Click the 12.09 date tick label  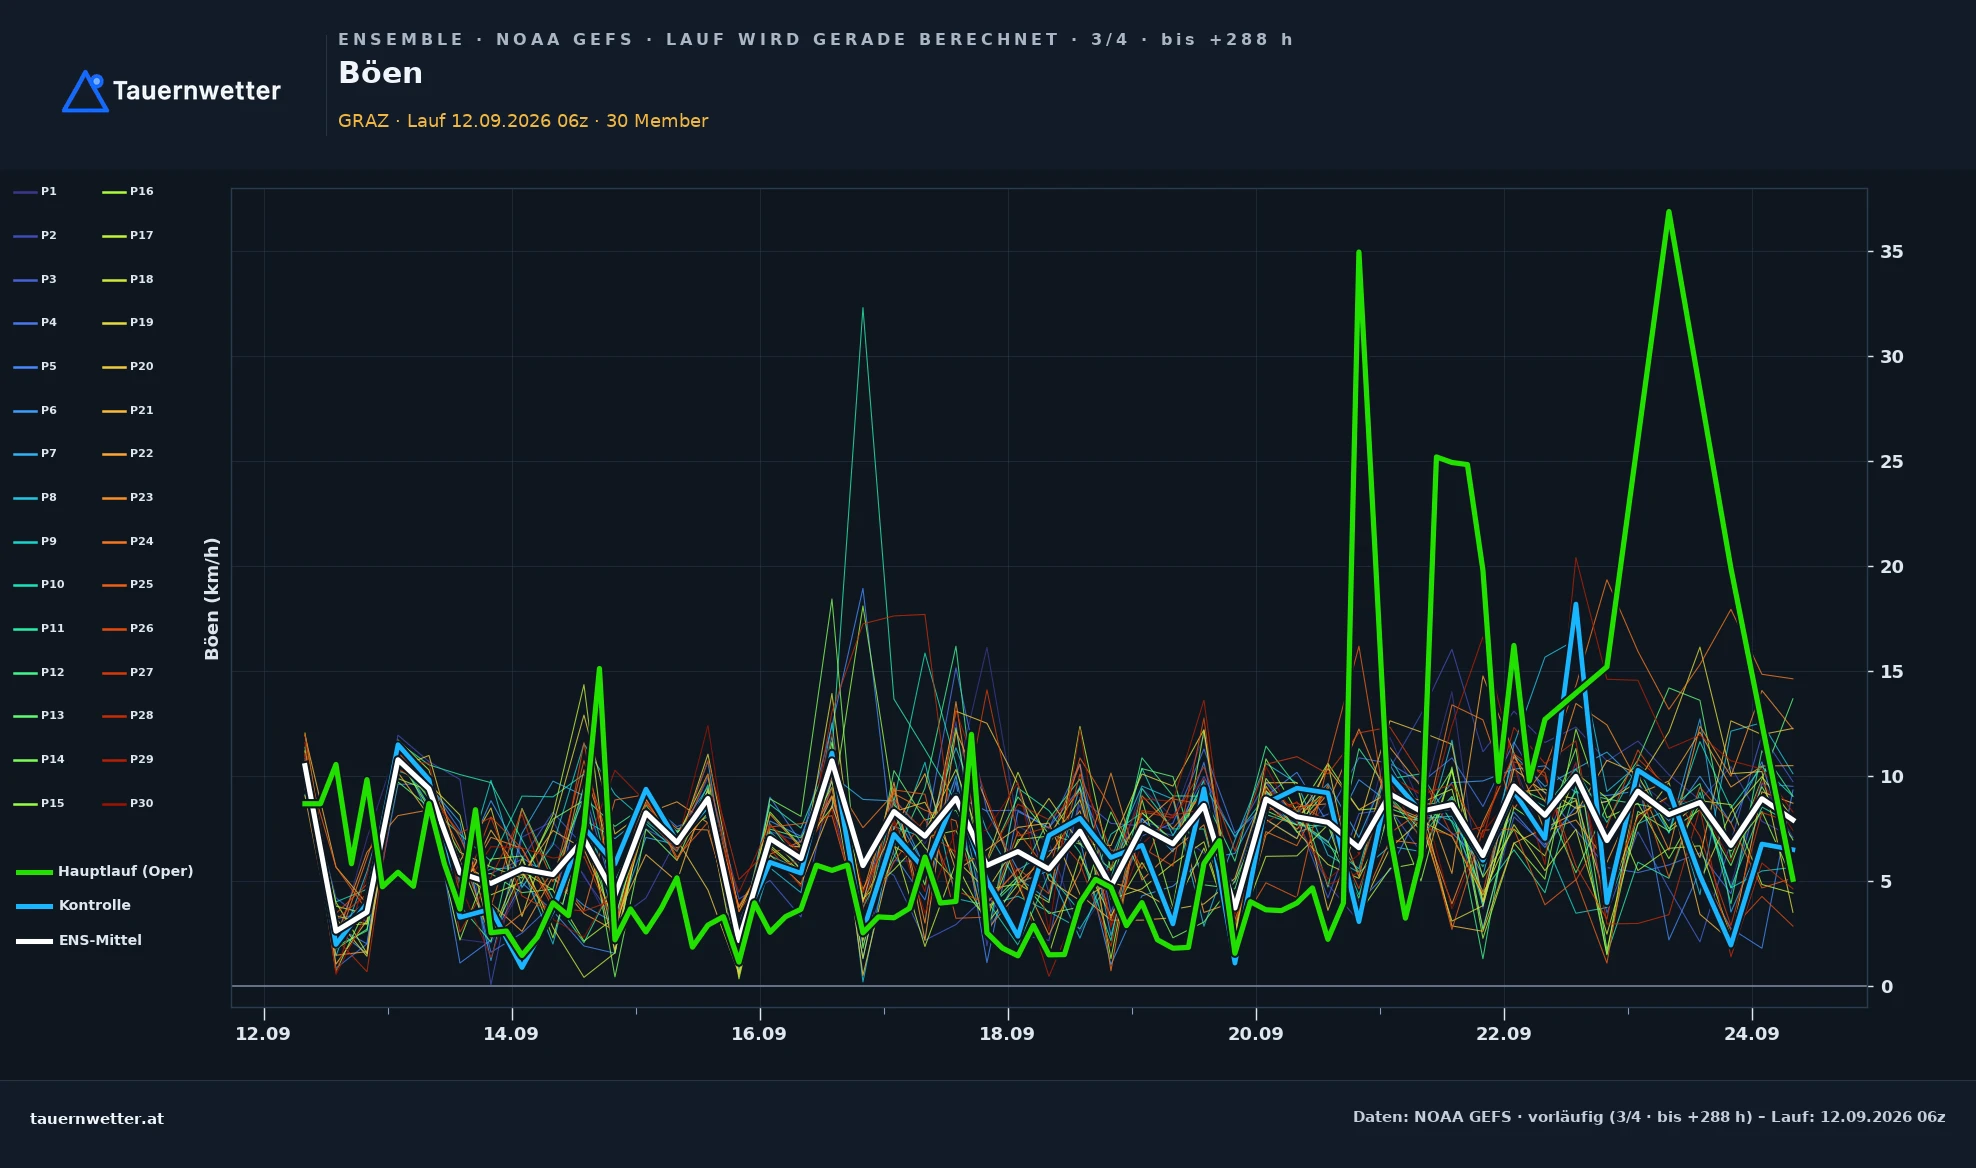pyautogui.click(x=263, y=1034)
